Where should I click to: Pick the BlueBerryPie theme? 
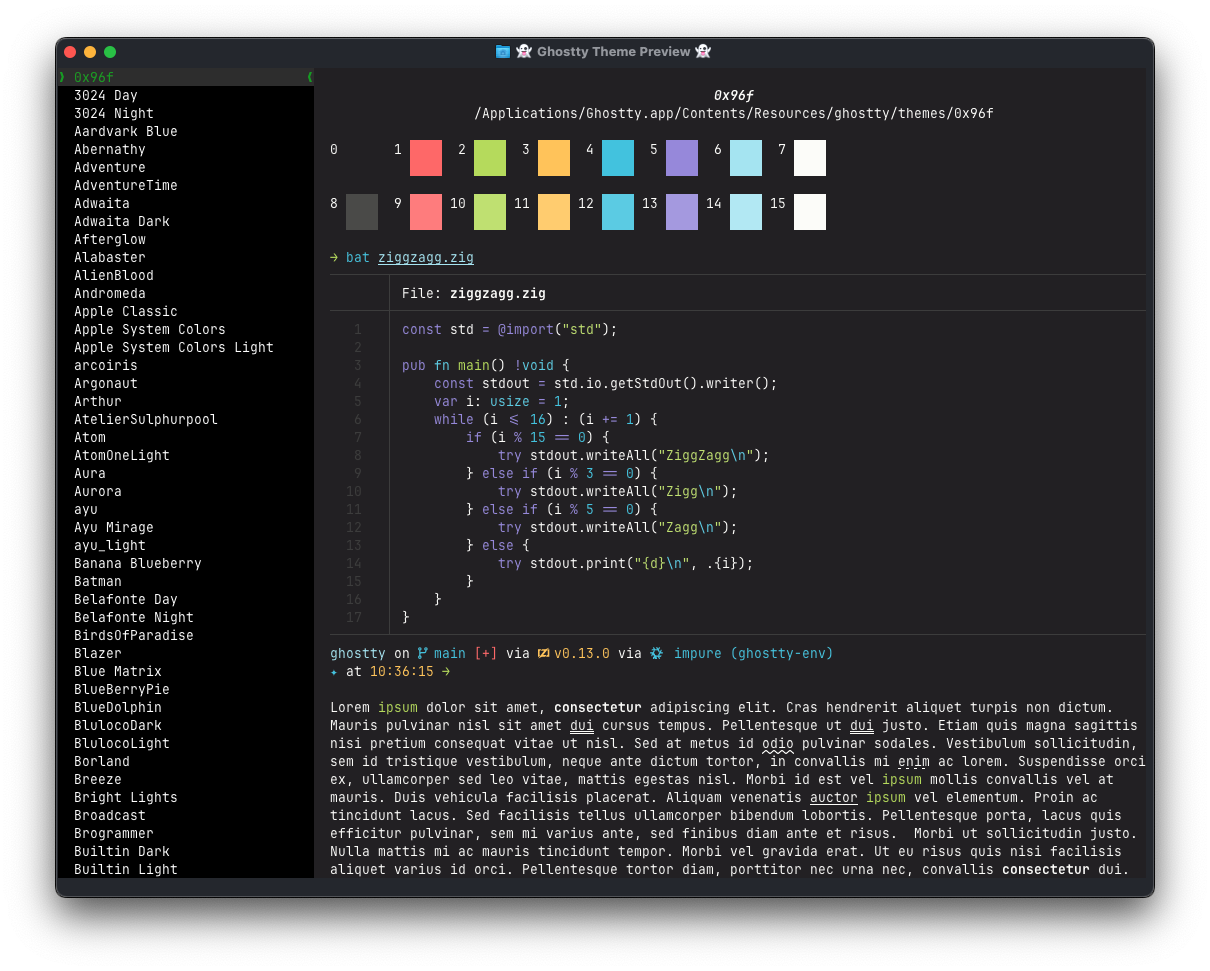[122, 690]
